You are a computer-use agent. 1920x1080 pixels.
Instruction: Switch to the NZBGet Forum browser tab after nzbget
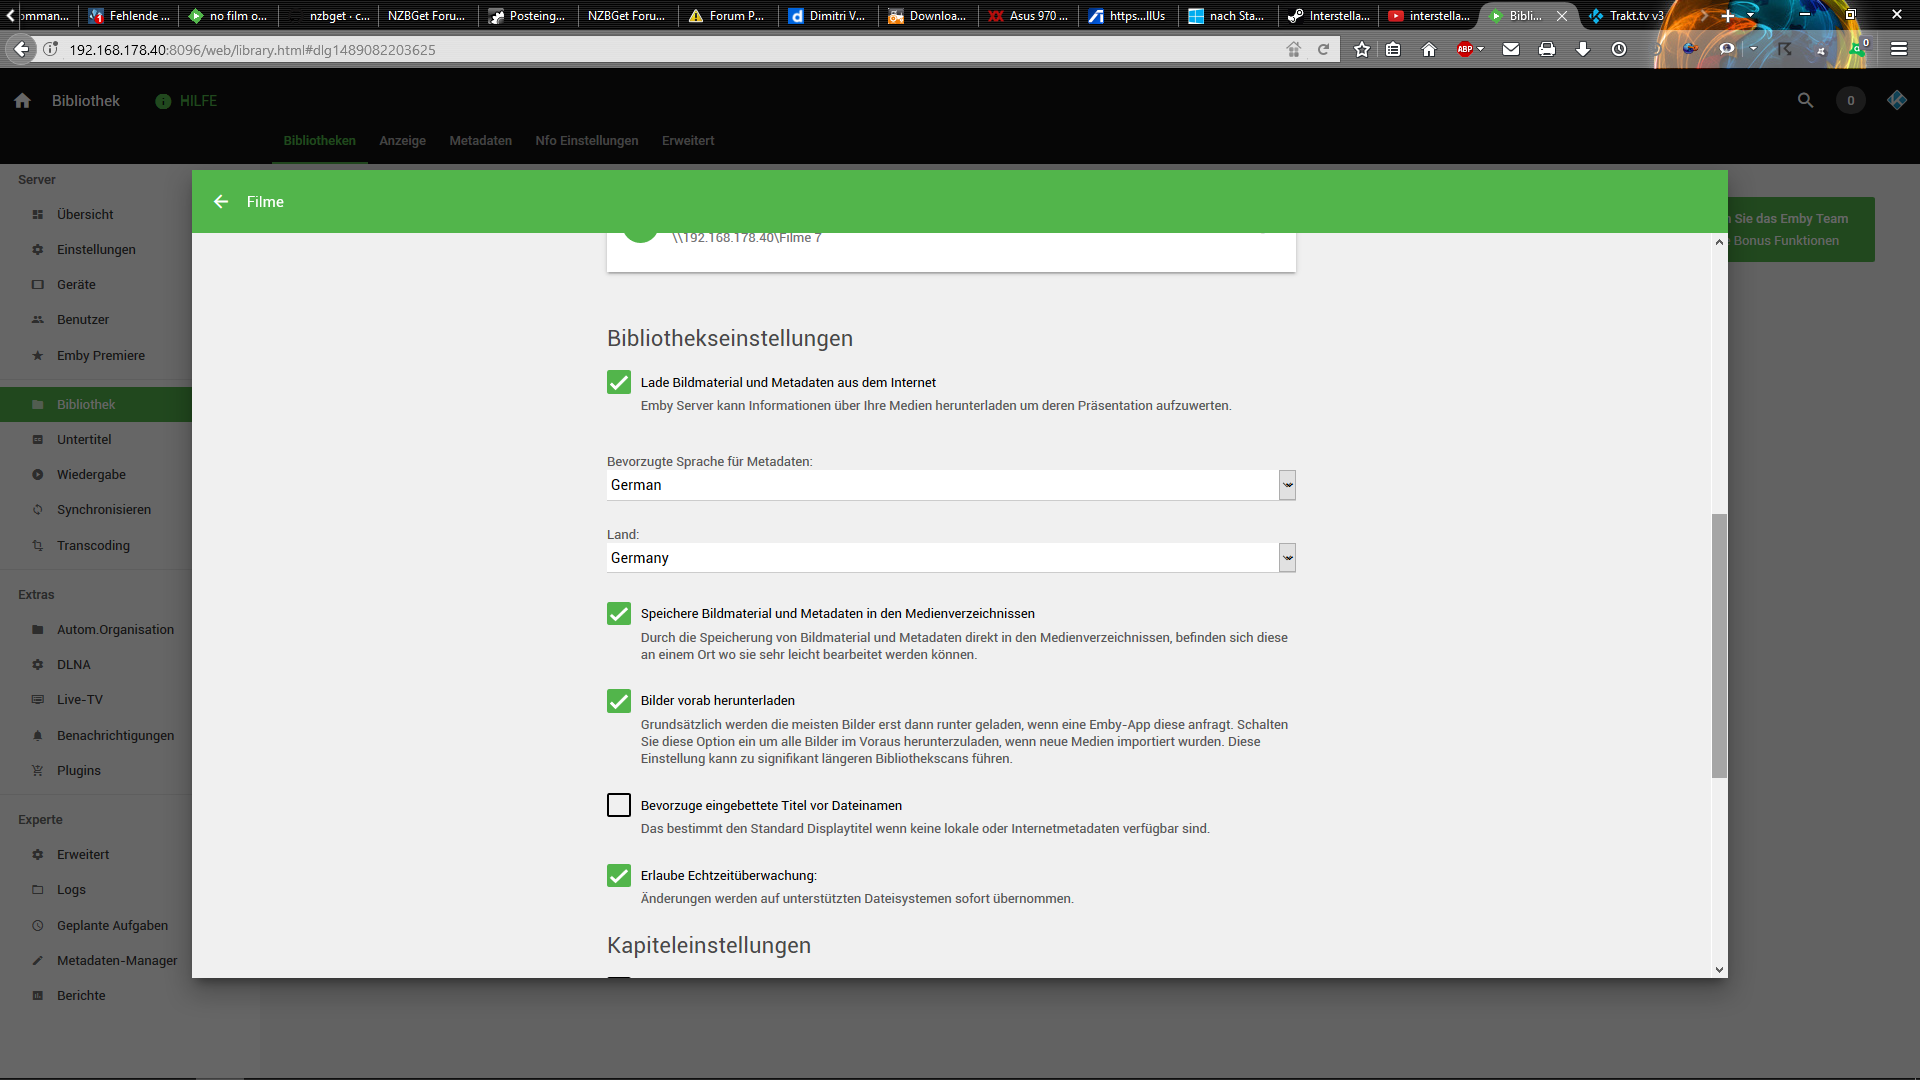pos(426,16)
